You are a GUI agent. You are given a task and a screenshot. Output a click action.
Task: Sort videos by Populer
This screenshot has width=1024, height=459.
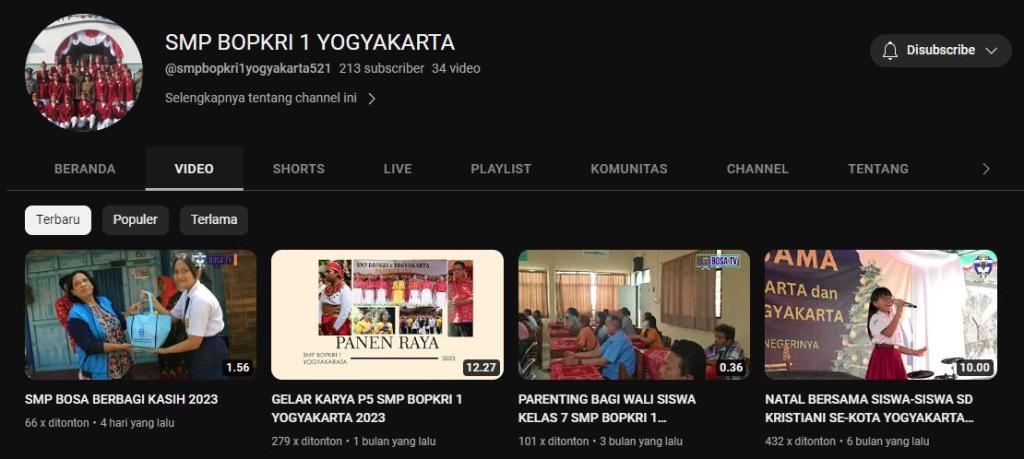[x=135, y=220]
